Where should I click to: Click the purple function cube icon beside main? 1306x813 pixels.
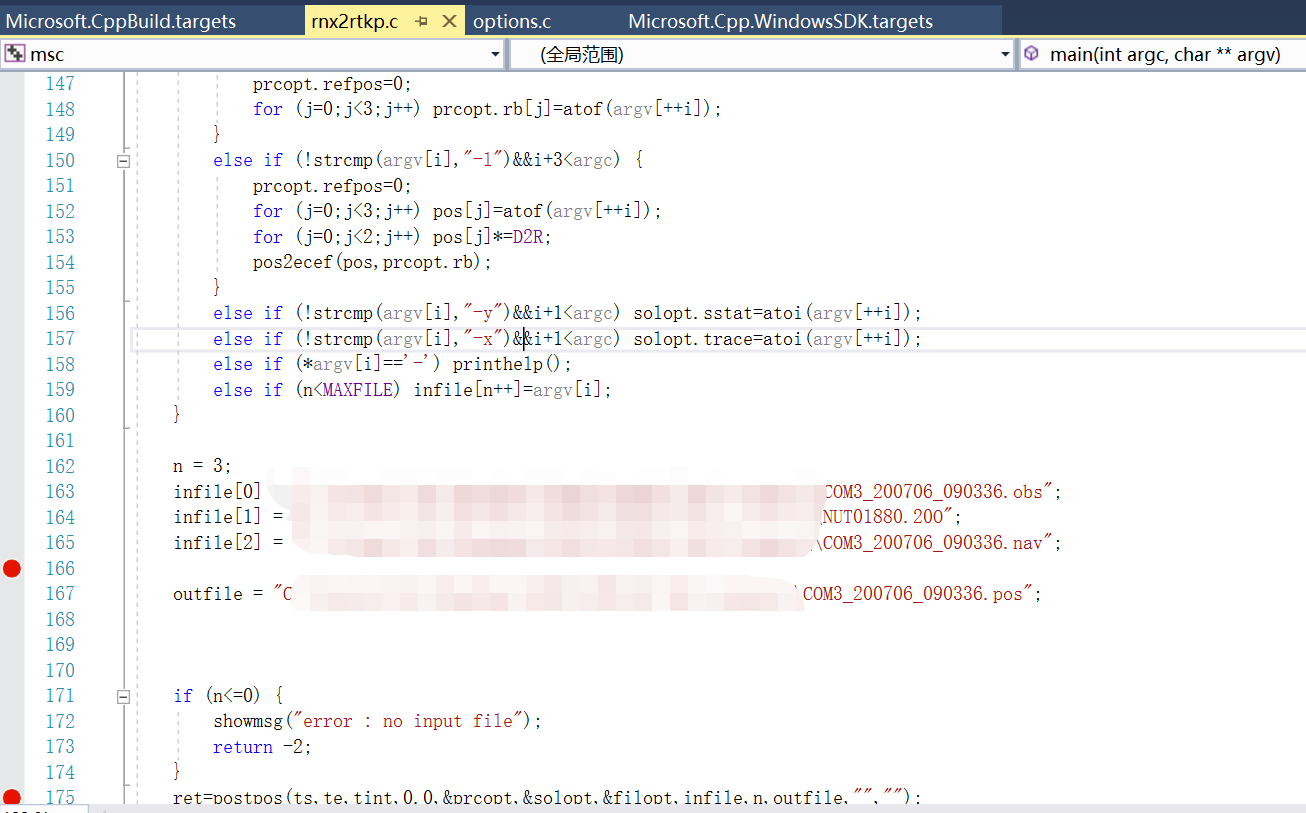[1031, 54]
